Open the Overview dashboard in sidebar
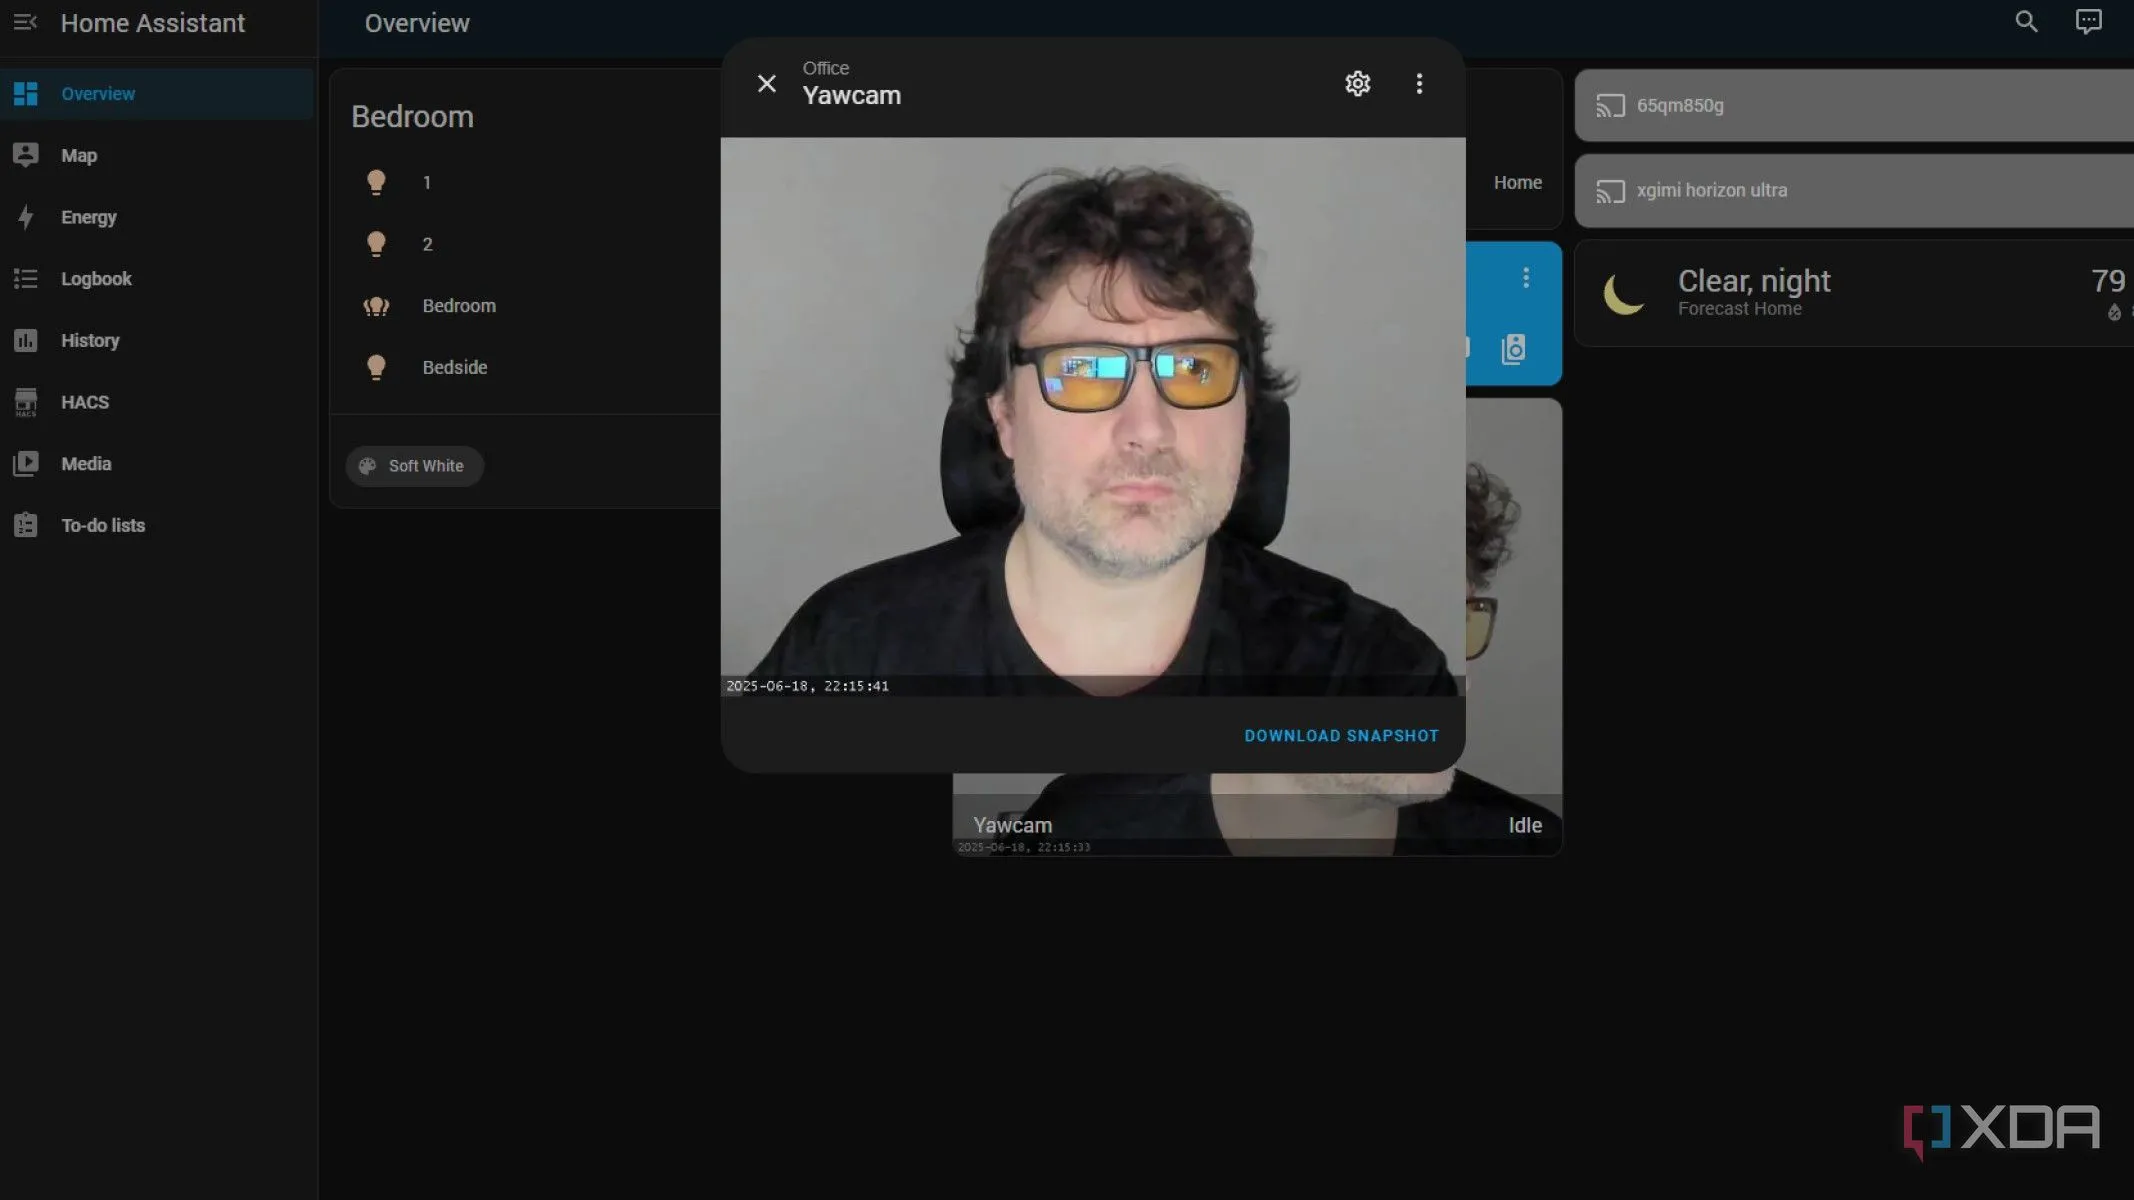Screen dimensions: 2134x1200 [157, 94]
